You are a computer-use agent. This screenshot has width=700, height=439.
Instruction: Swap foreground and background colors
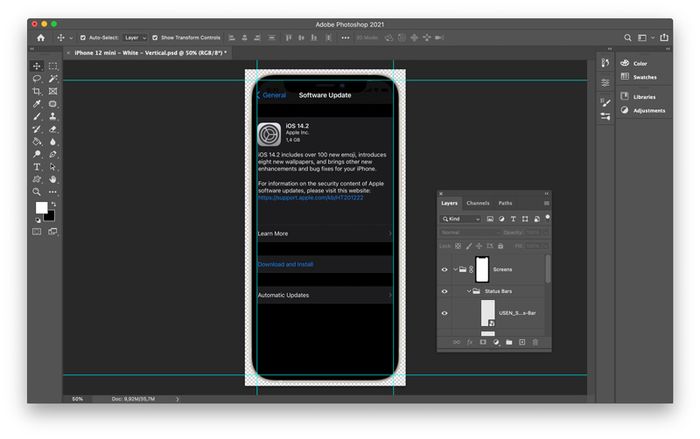tap(54, 204)
